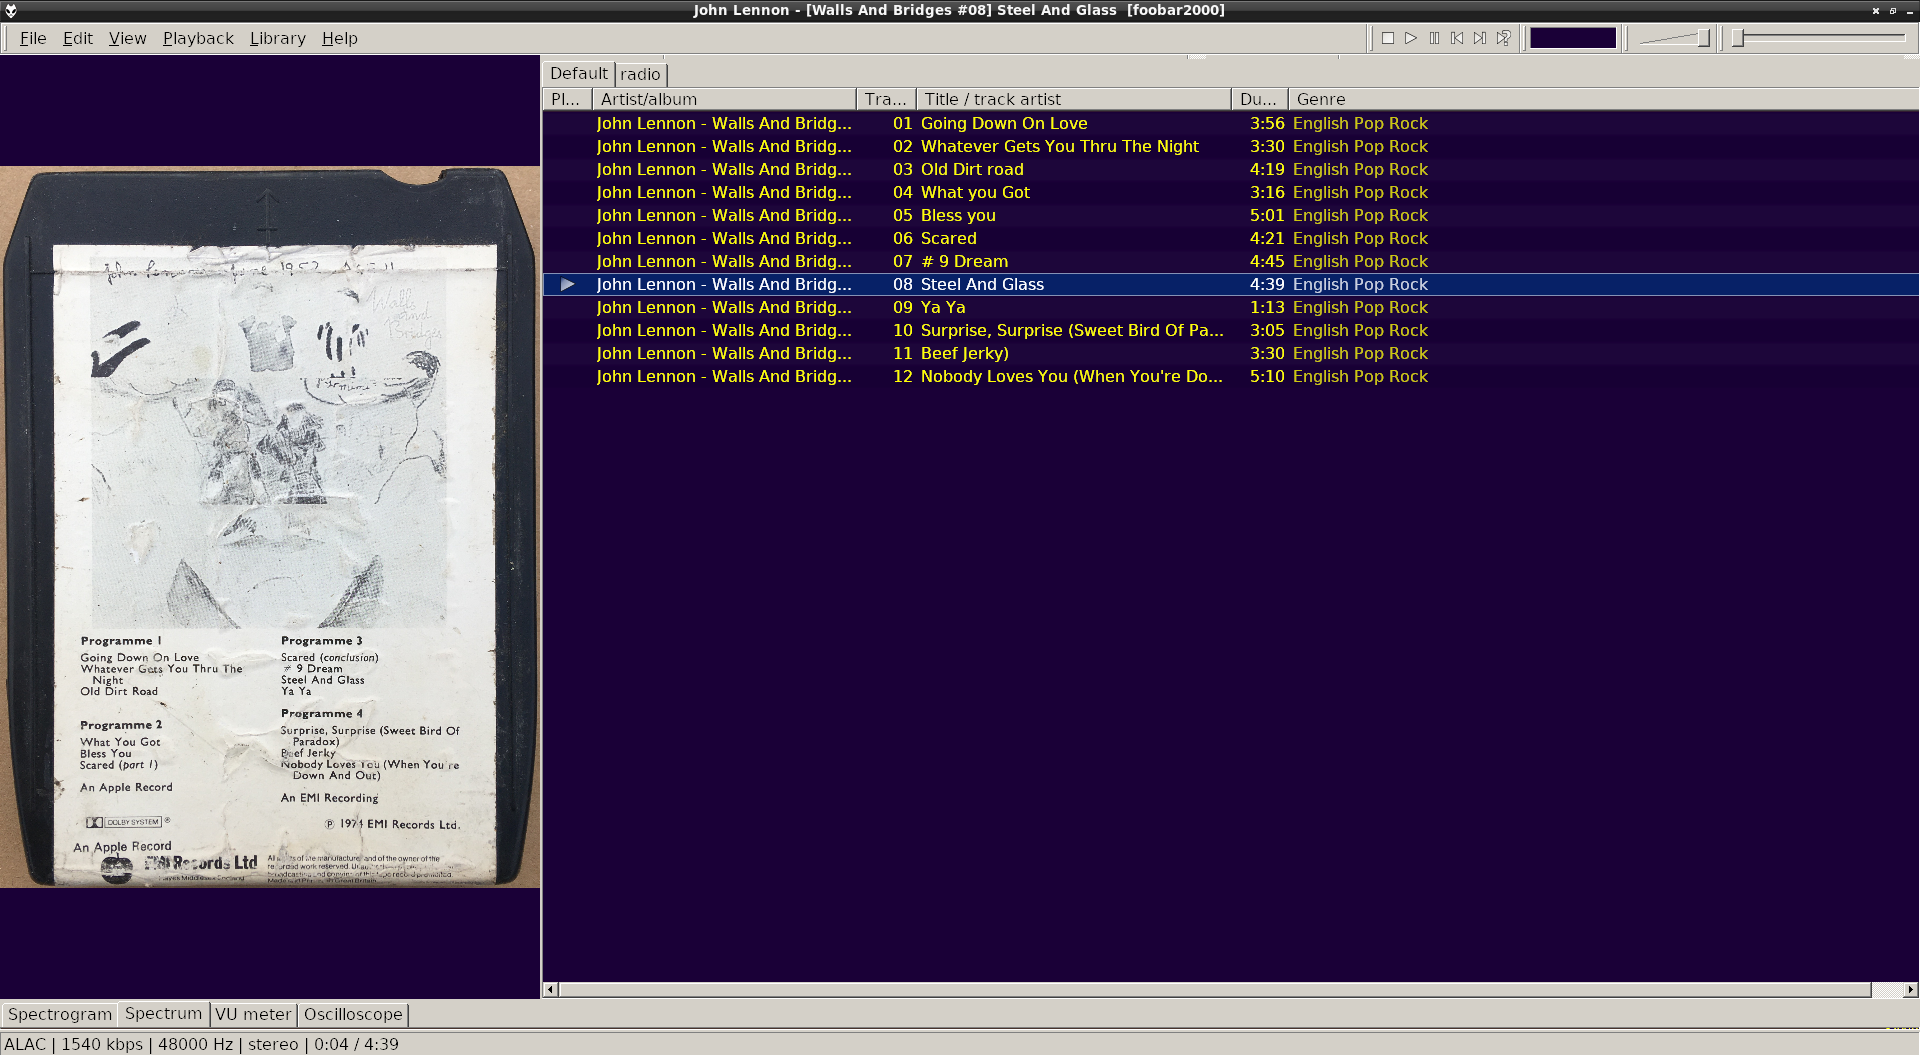Viewport: 1920px width, 1056px height.
Task: Open the VU meter tab
Action: coord(253,1014)
